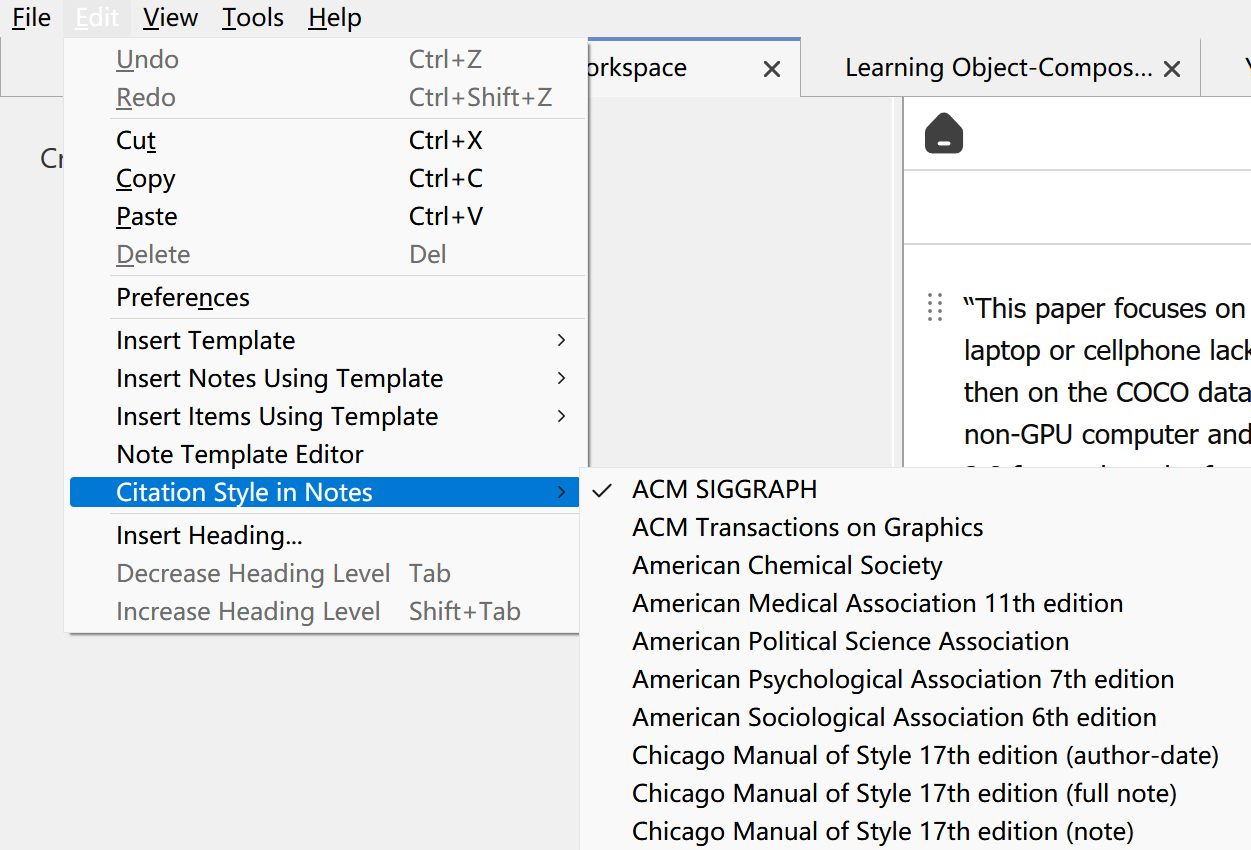The image size is (1251, 850).
Task: Close the Learning Object-Compos... tab
Action: (1173, 69)
